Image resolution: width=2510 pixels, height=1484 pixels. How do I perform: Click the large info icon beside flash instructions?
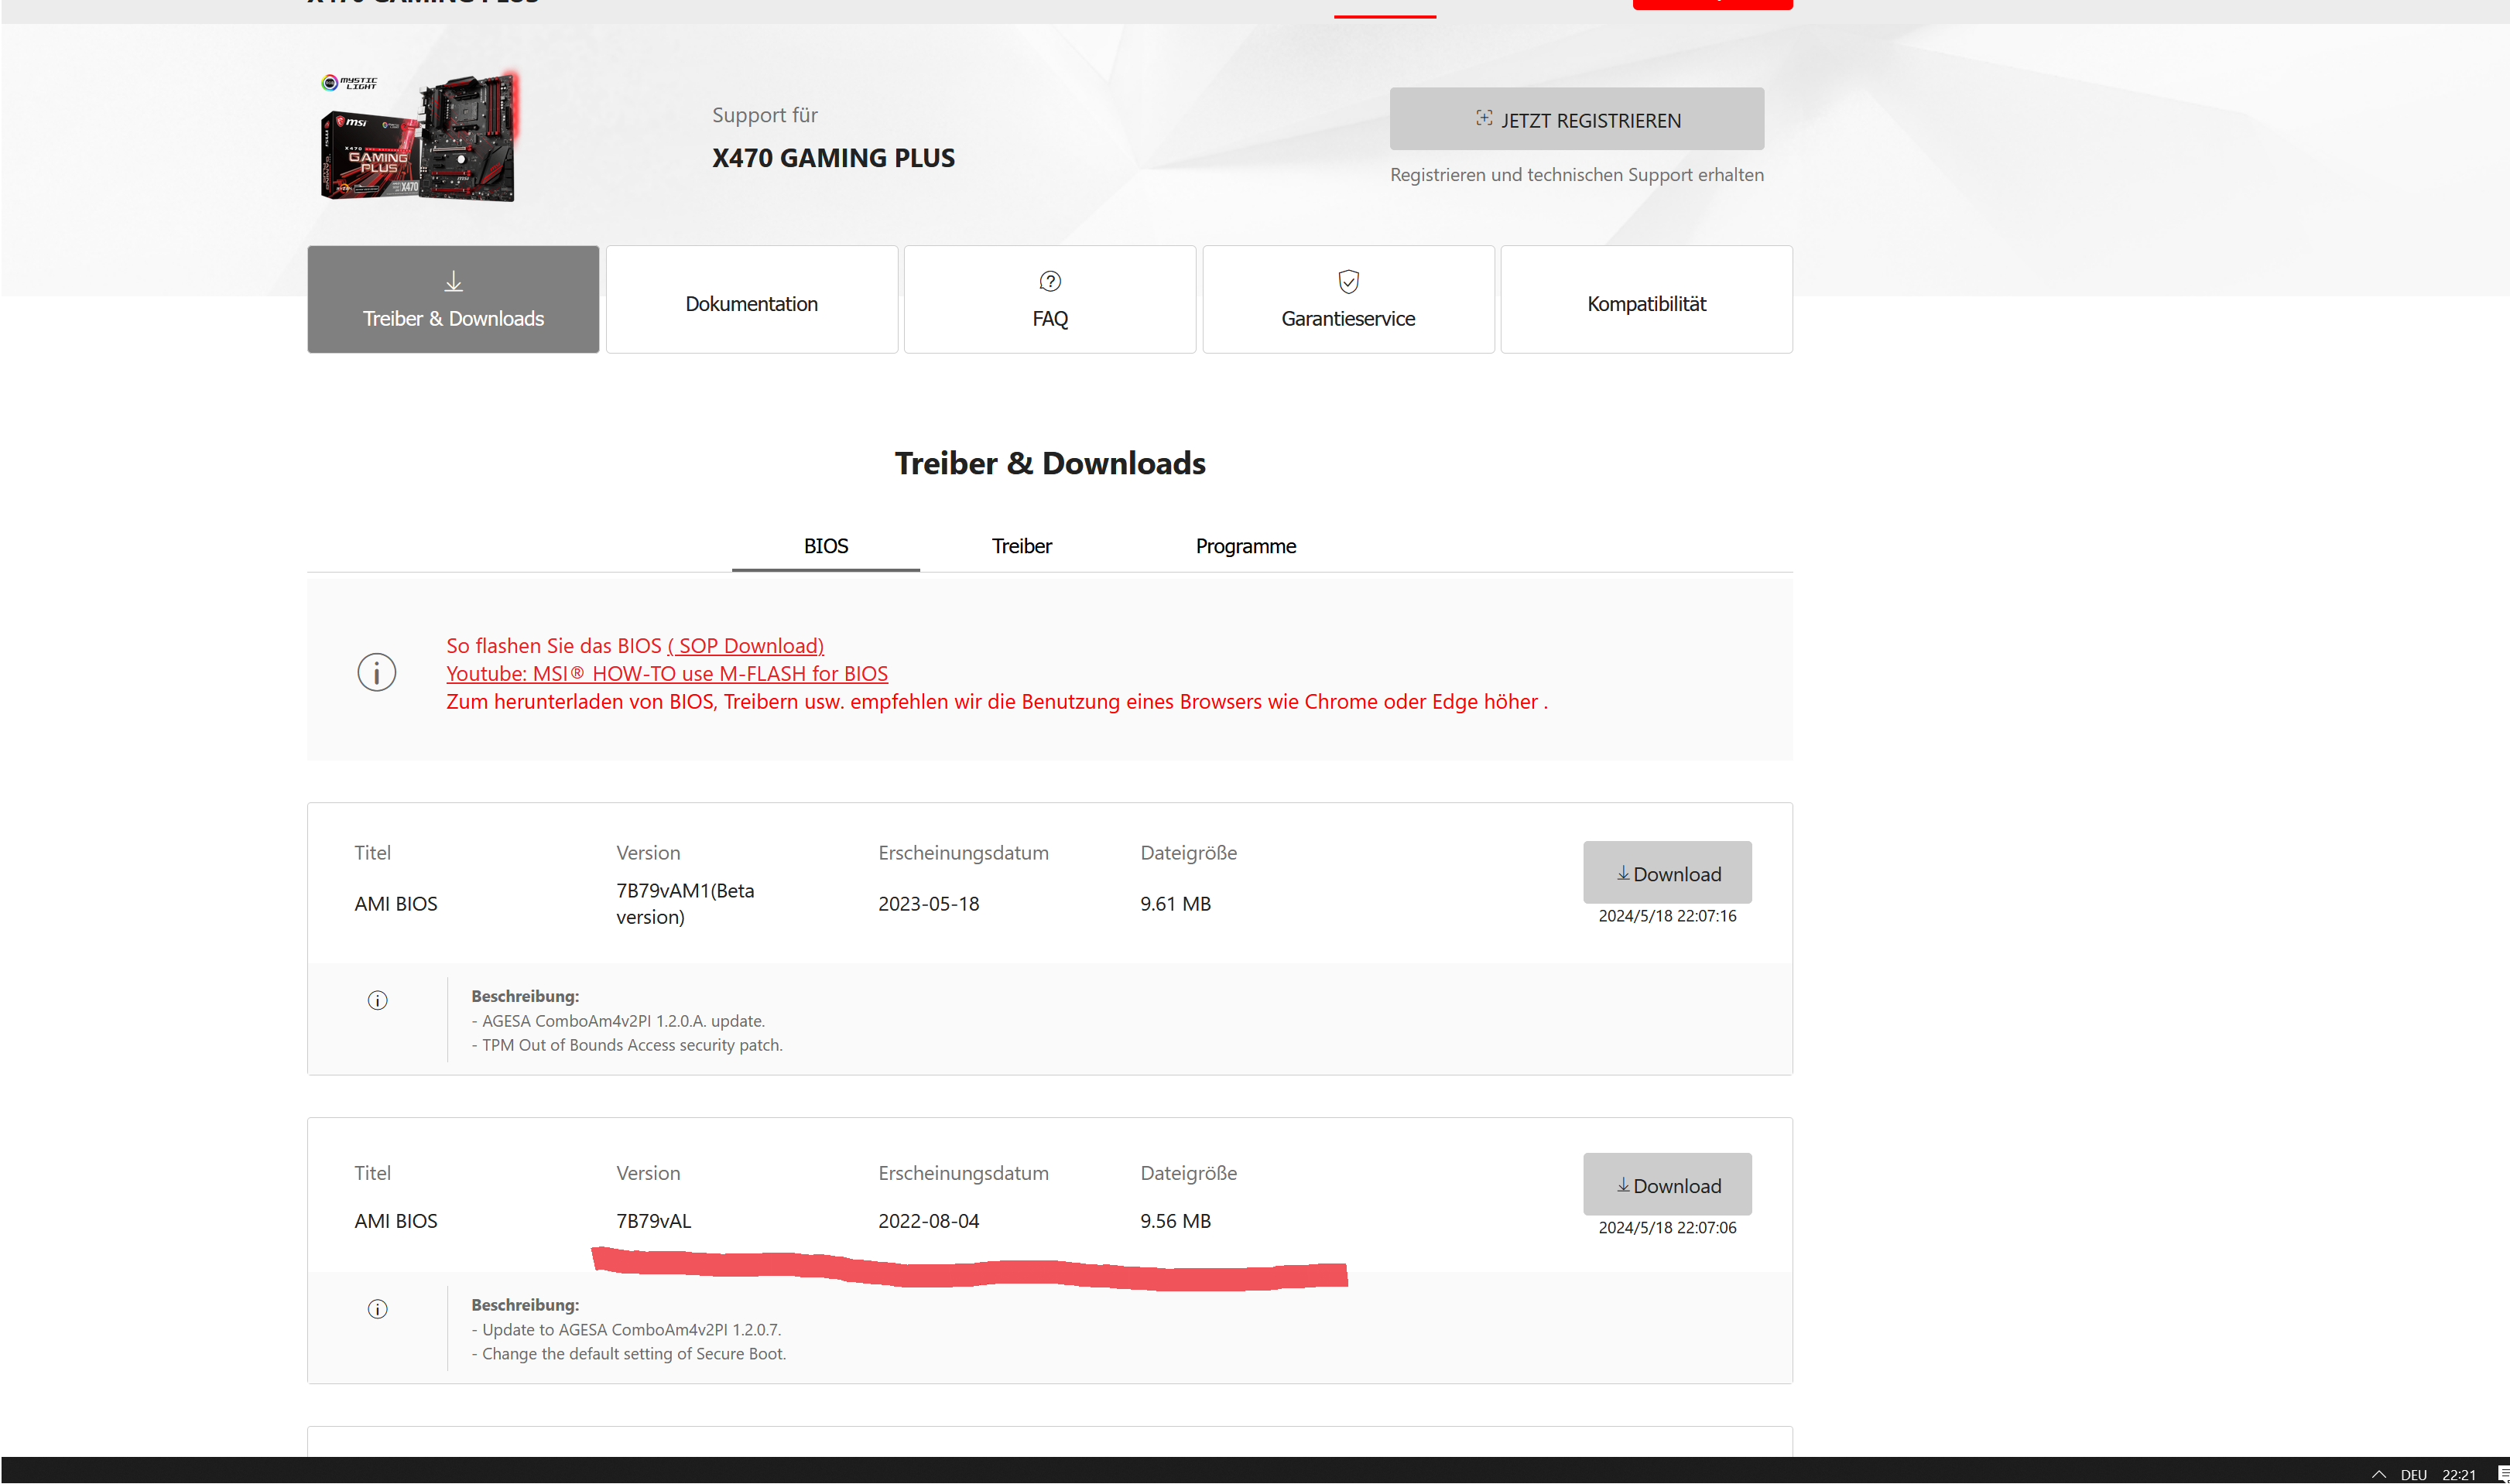376,672
